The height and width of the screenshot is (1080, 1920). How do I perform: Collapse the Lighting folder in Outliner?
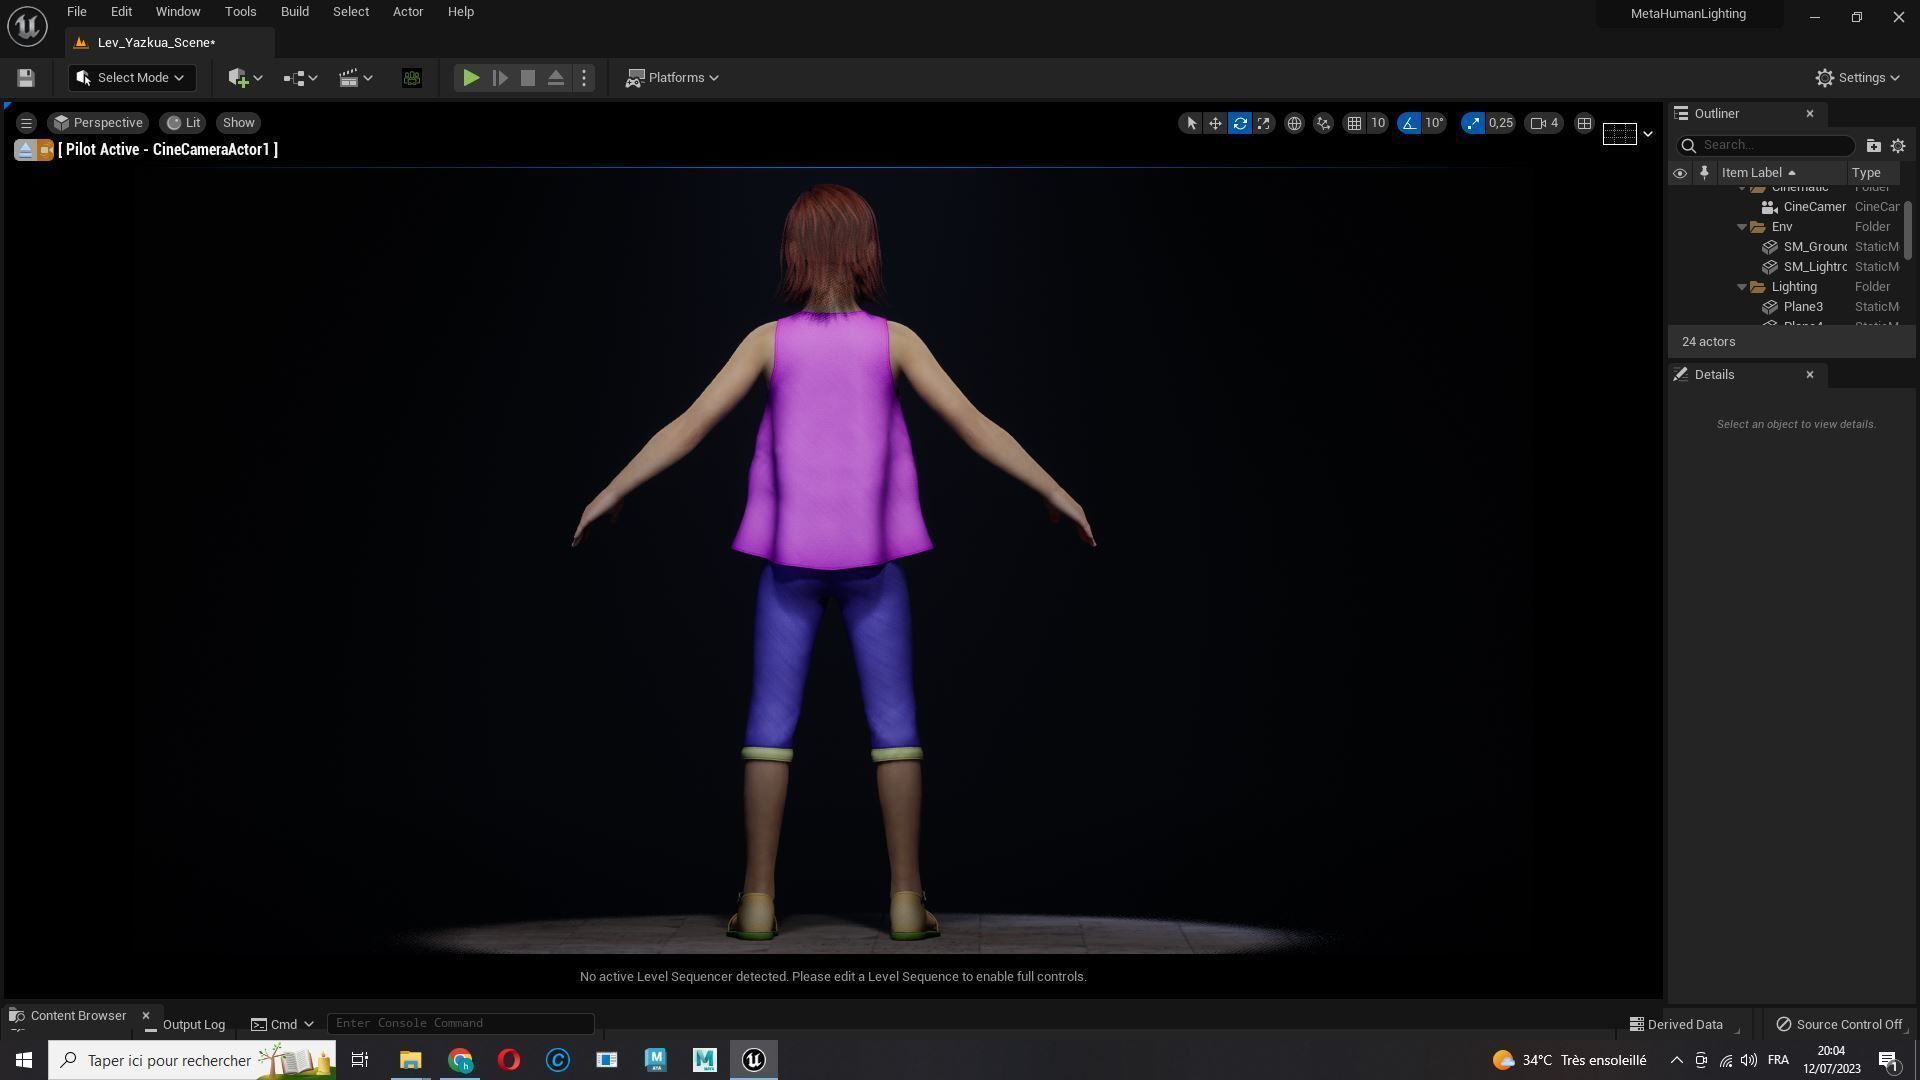1742,287
